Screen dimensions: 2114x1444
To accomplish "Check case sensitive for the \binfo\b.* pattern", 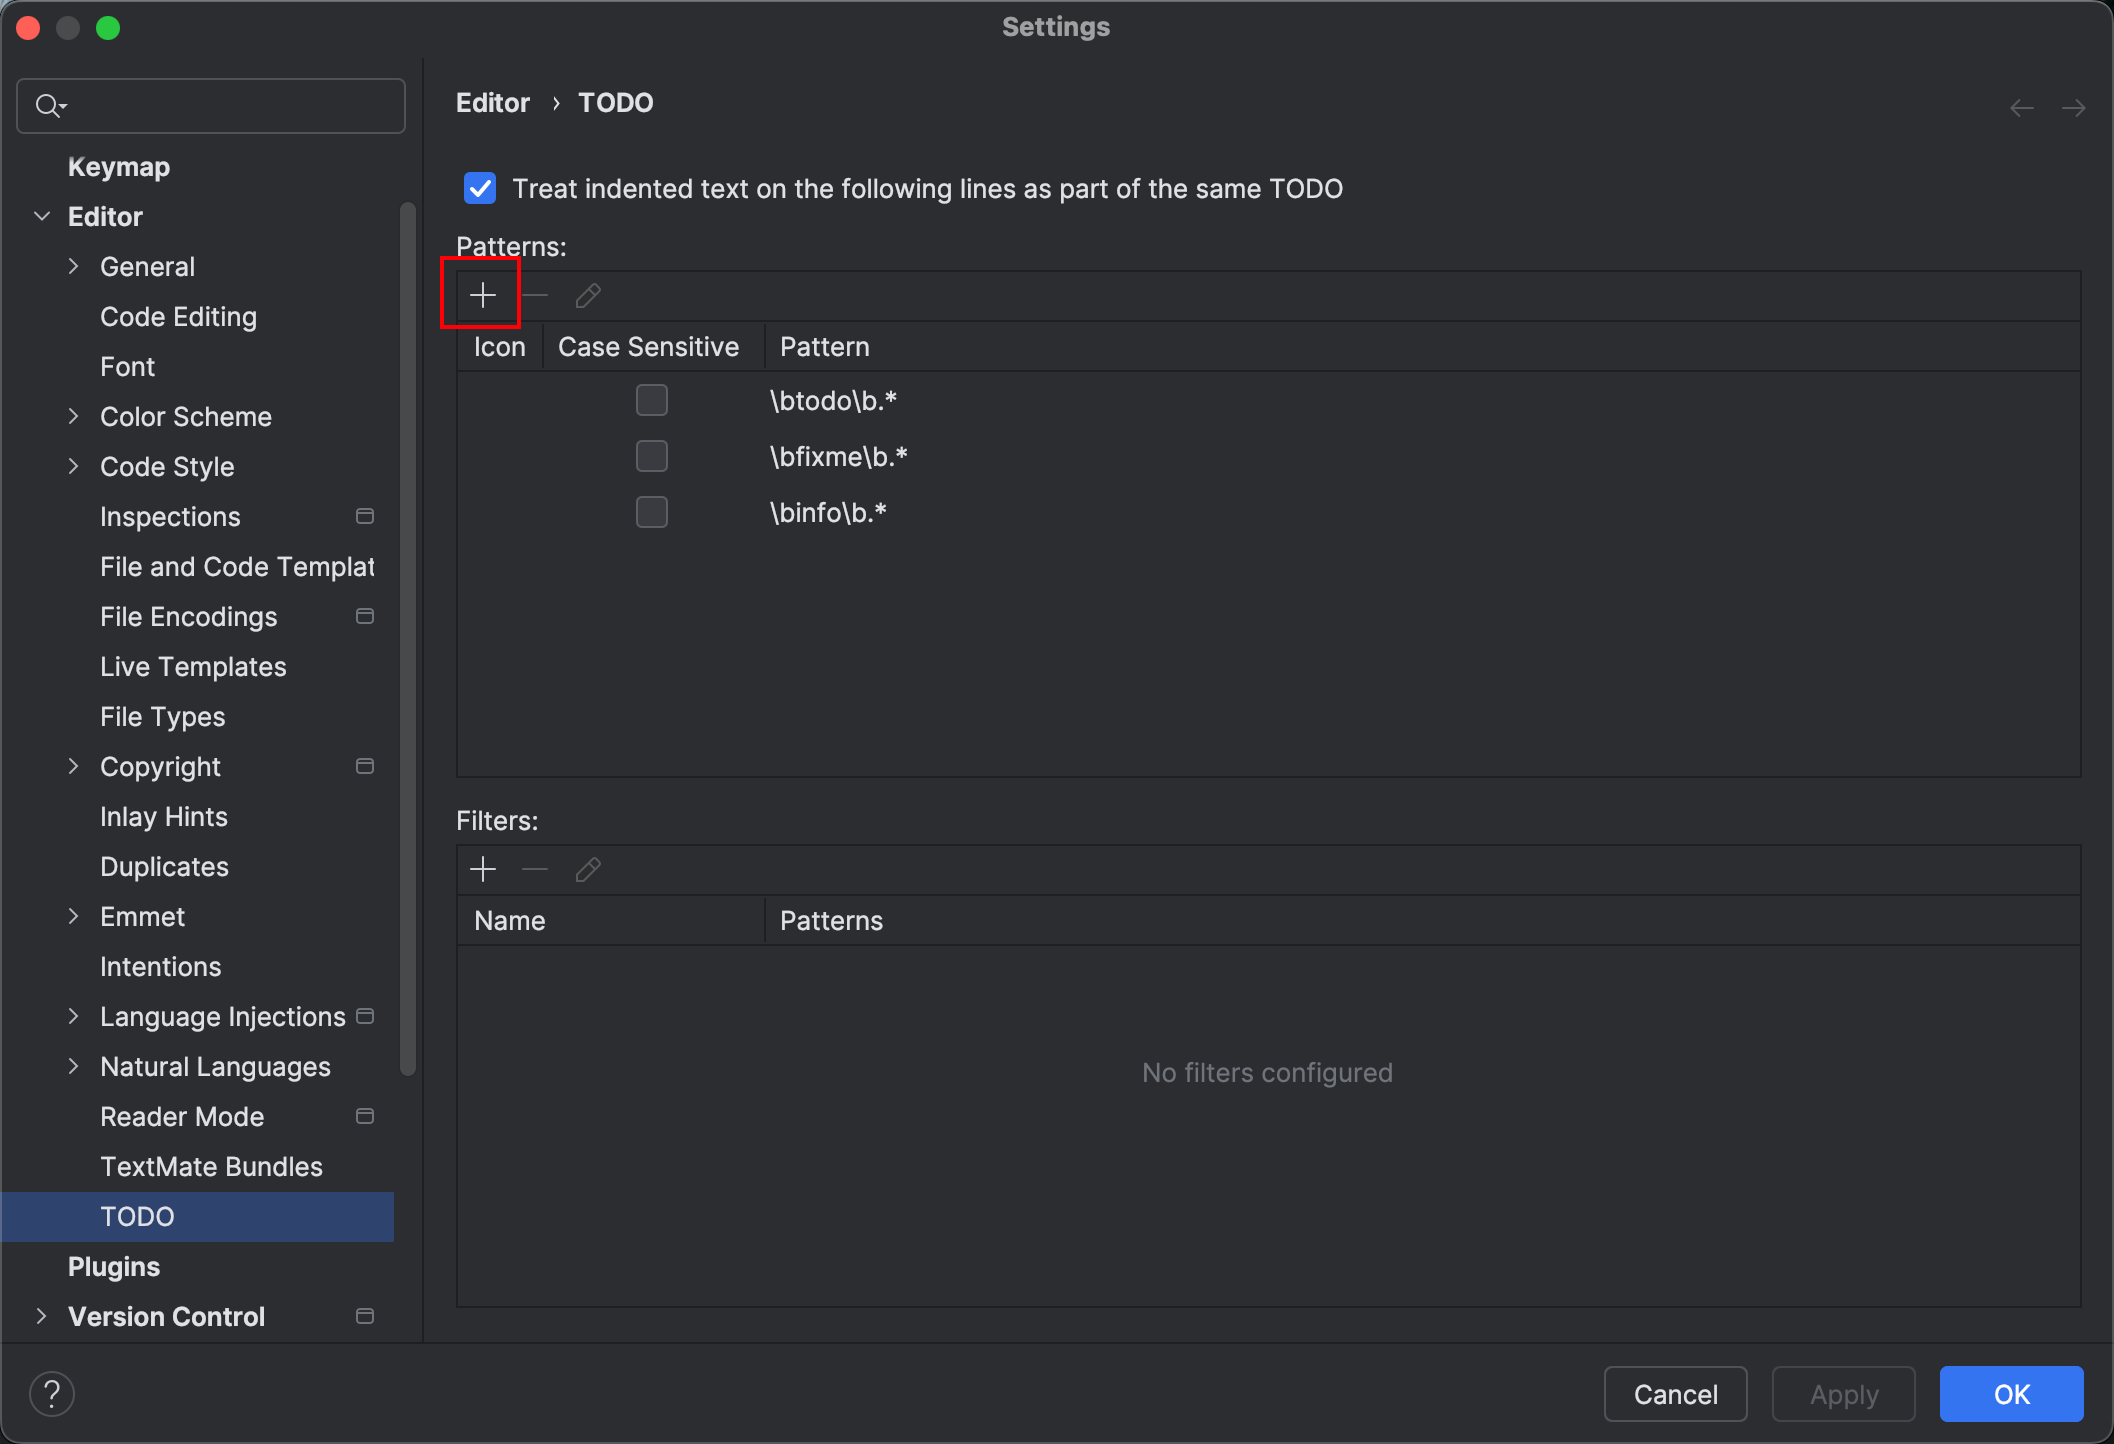I will [x=652, y=512].
